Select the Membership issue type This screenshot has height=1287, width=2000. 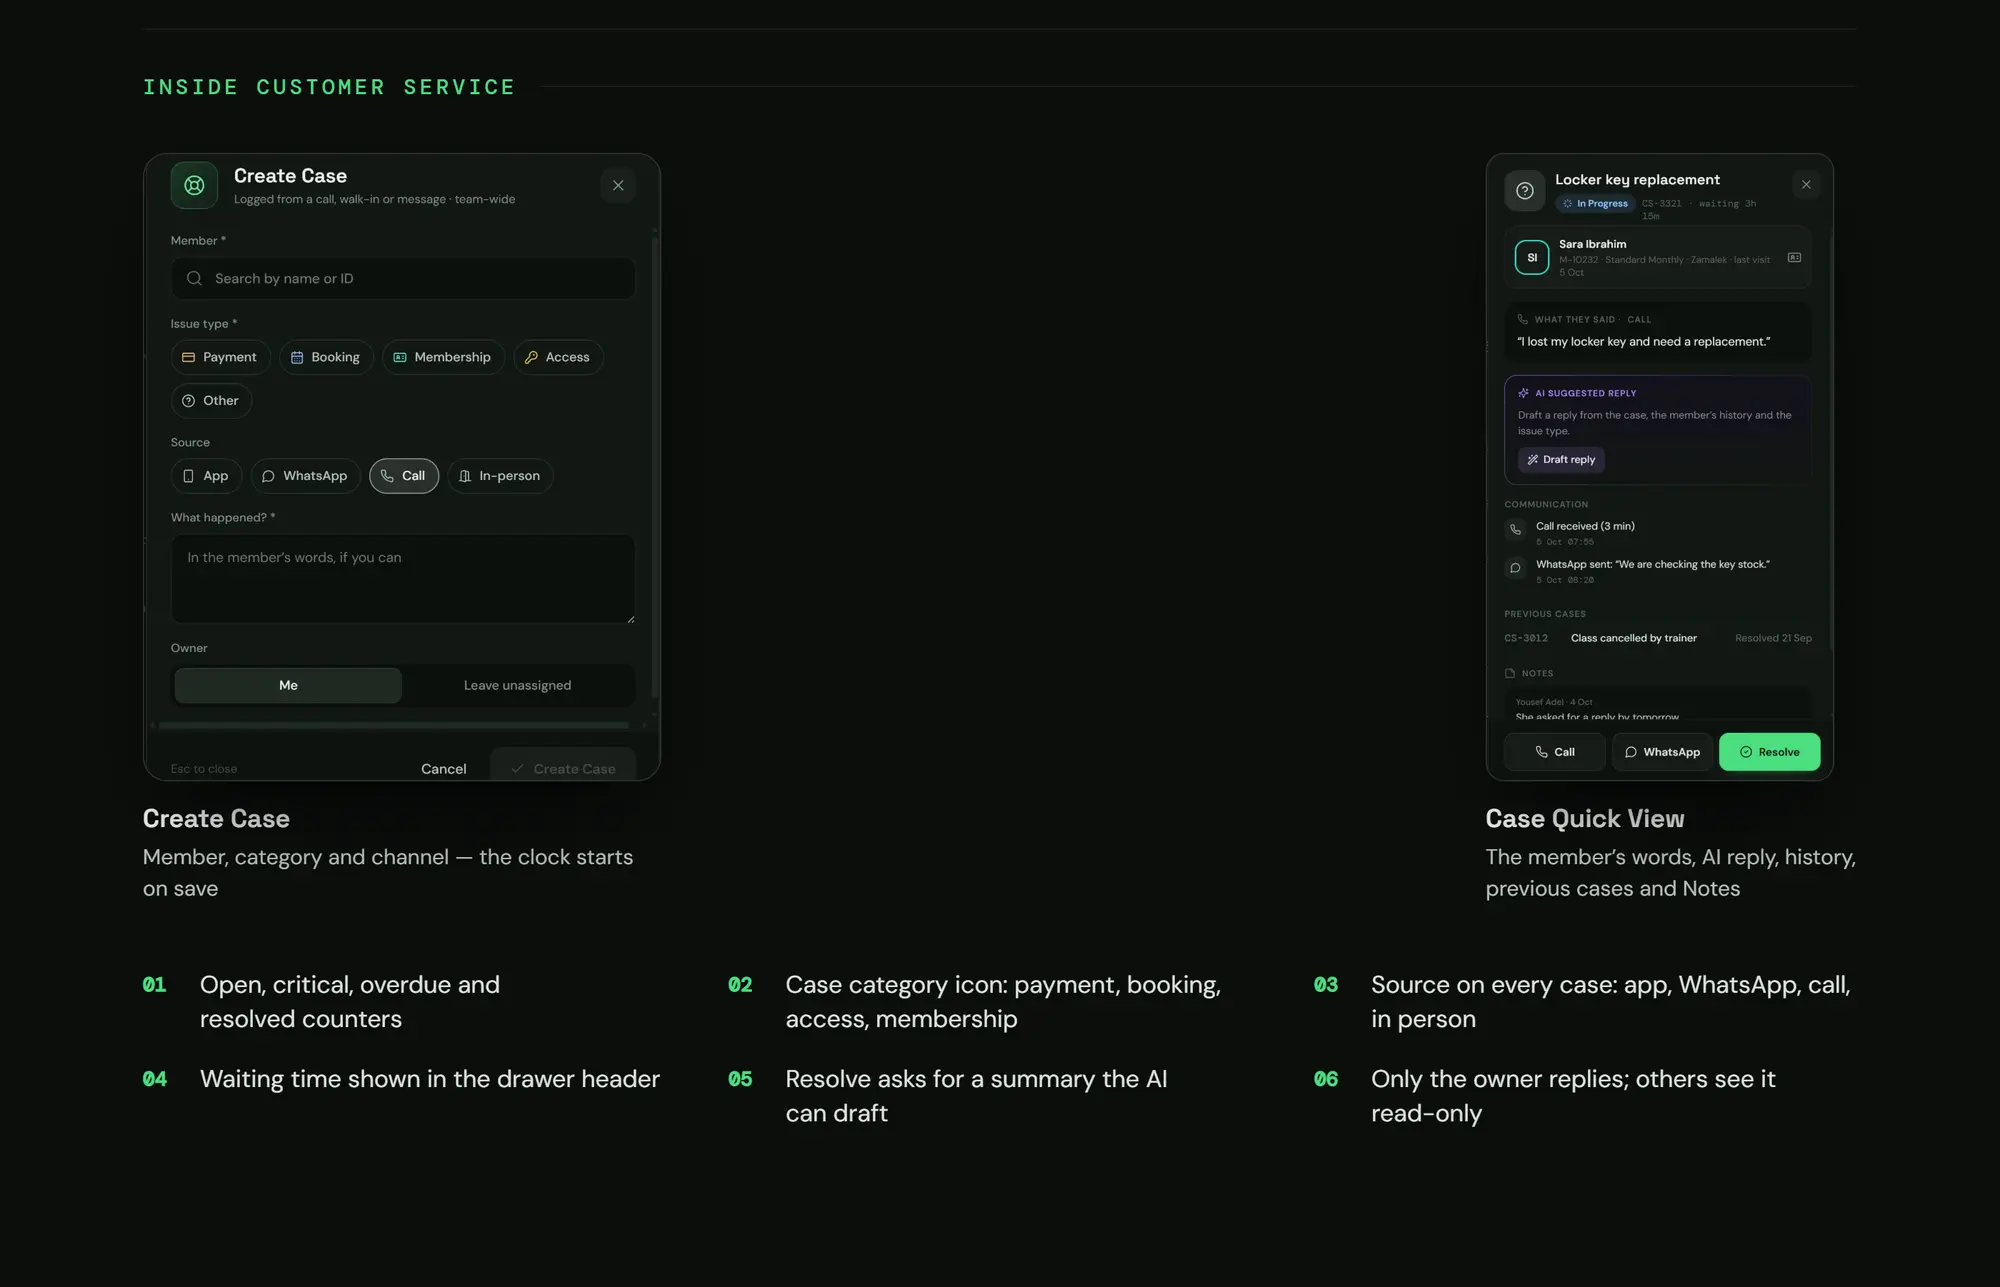(x=443, y=357)
